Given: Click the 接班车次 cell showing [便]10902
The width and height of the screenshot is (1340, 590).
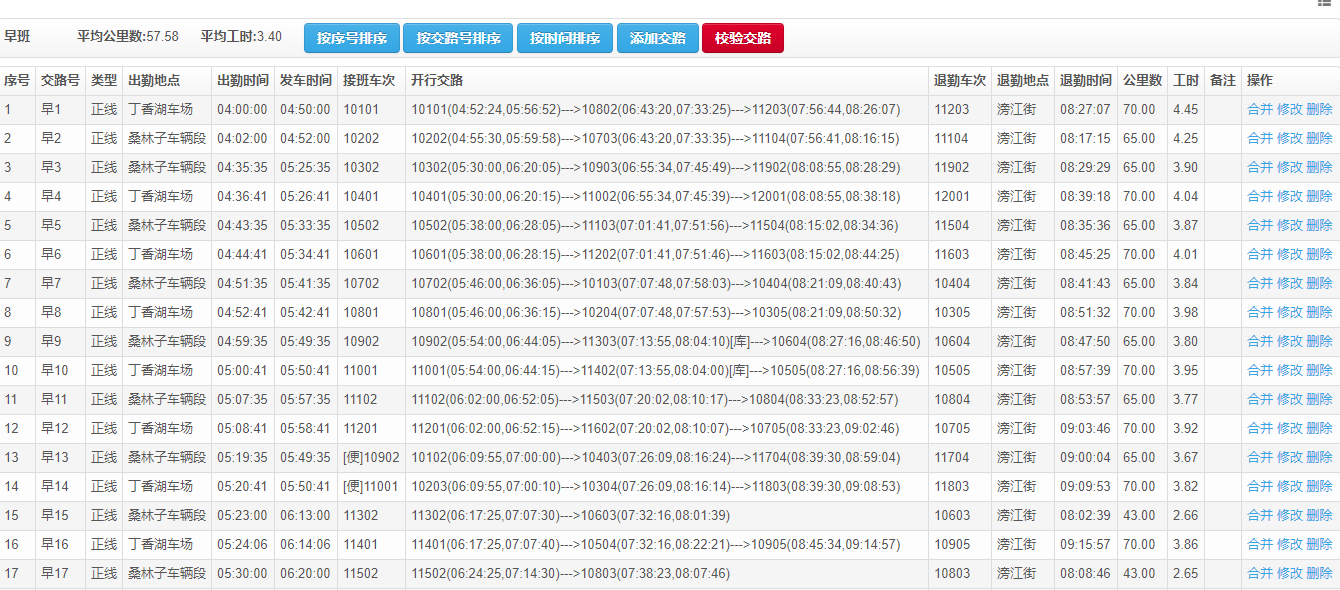Looking at the screenshot, I should pyautogui.click(x=371, y=458).
